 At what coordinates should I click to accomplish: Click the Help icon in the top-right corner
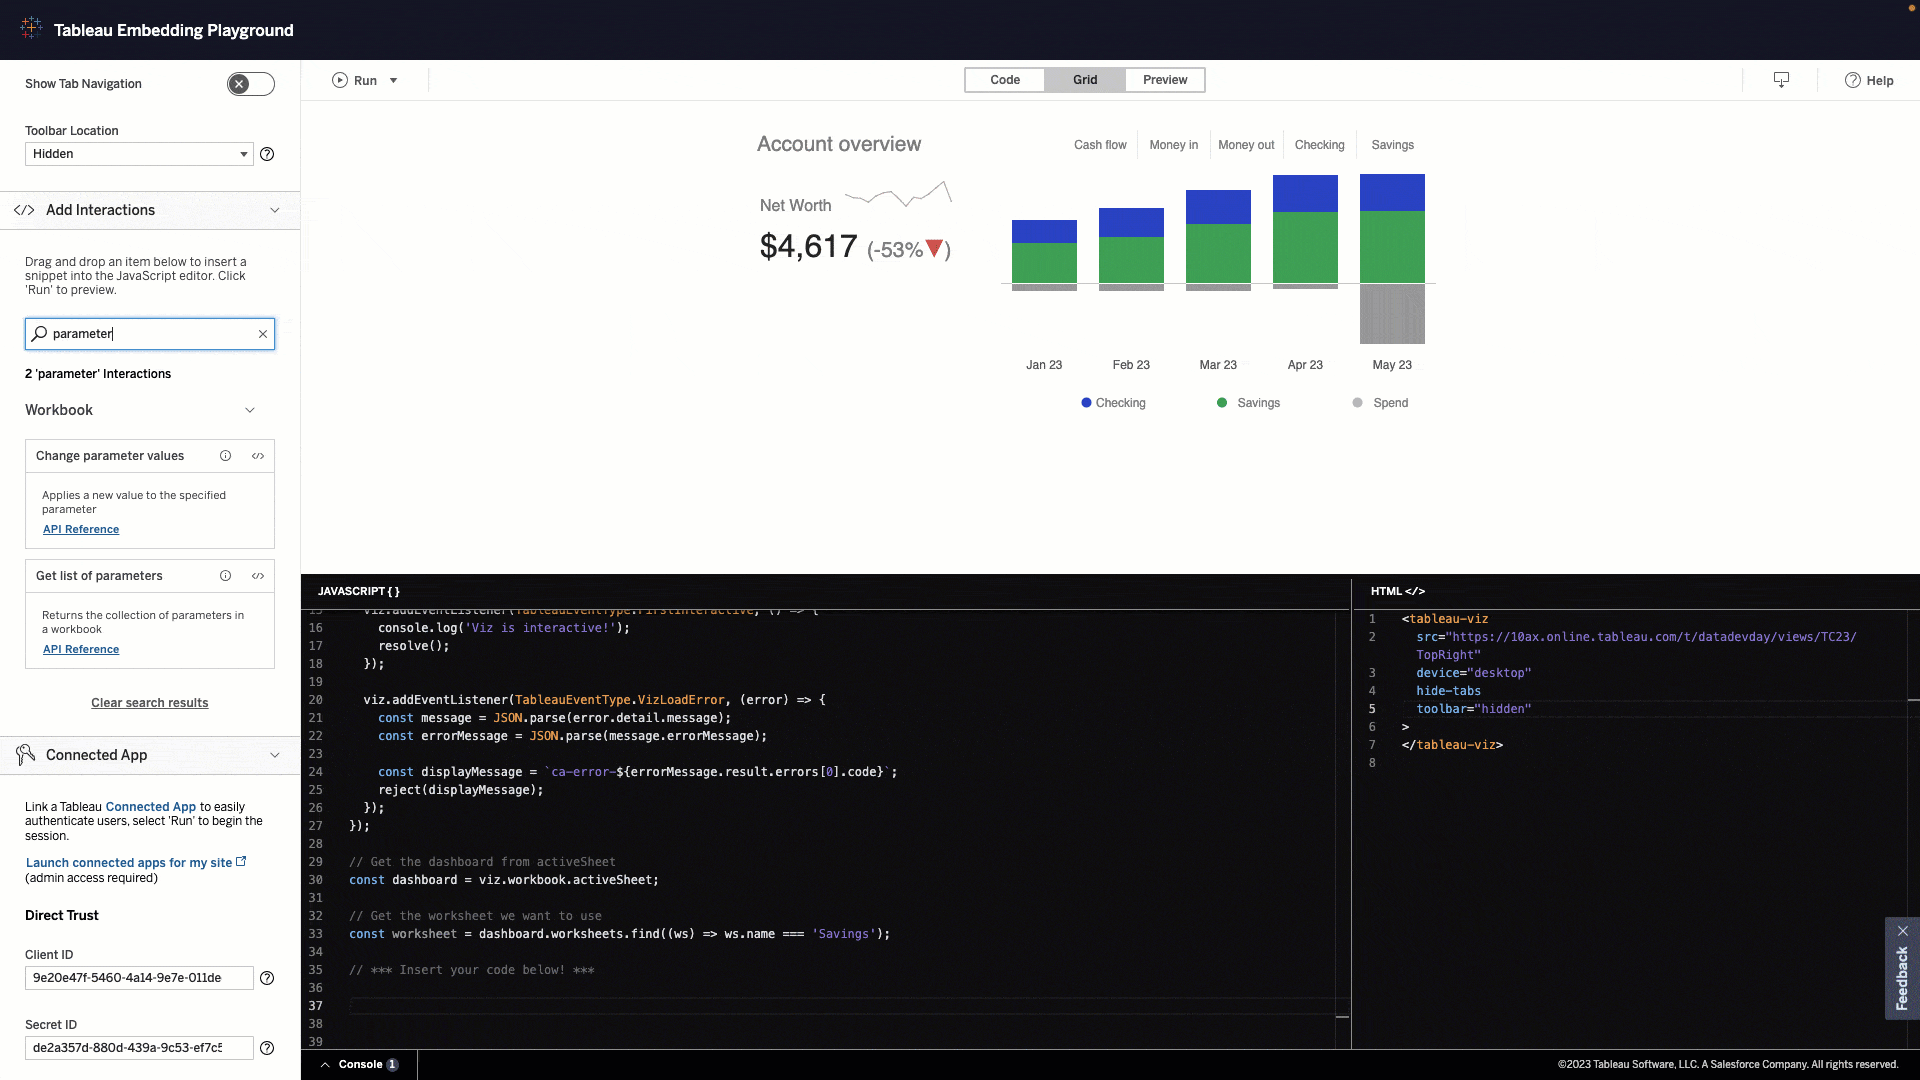[x=1853, y=79]
